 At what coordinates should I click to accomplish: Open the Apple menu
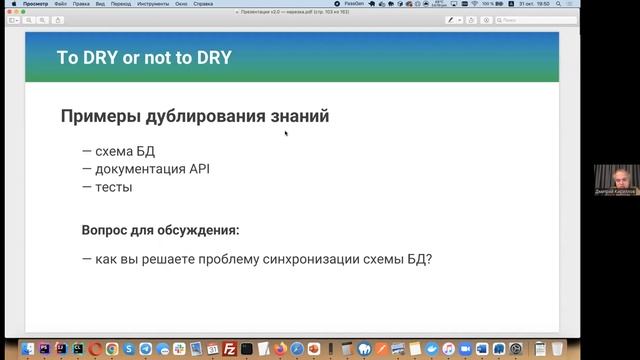13,4
